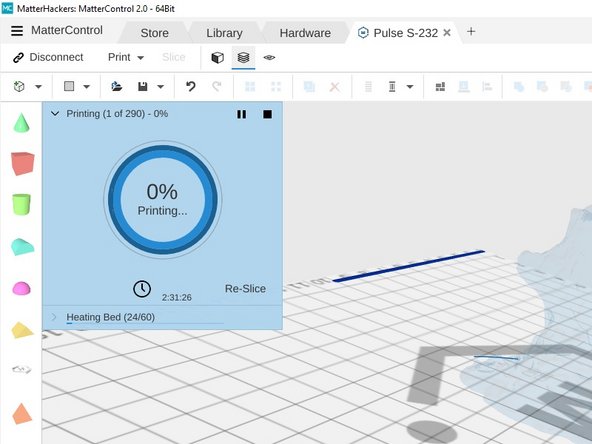Switch to the Store tab

(154, 33)
